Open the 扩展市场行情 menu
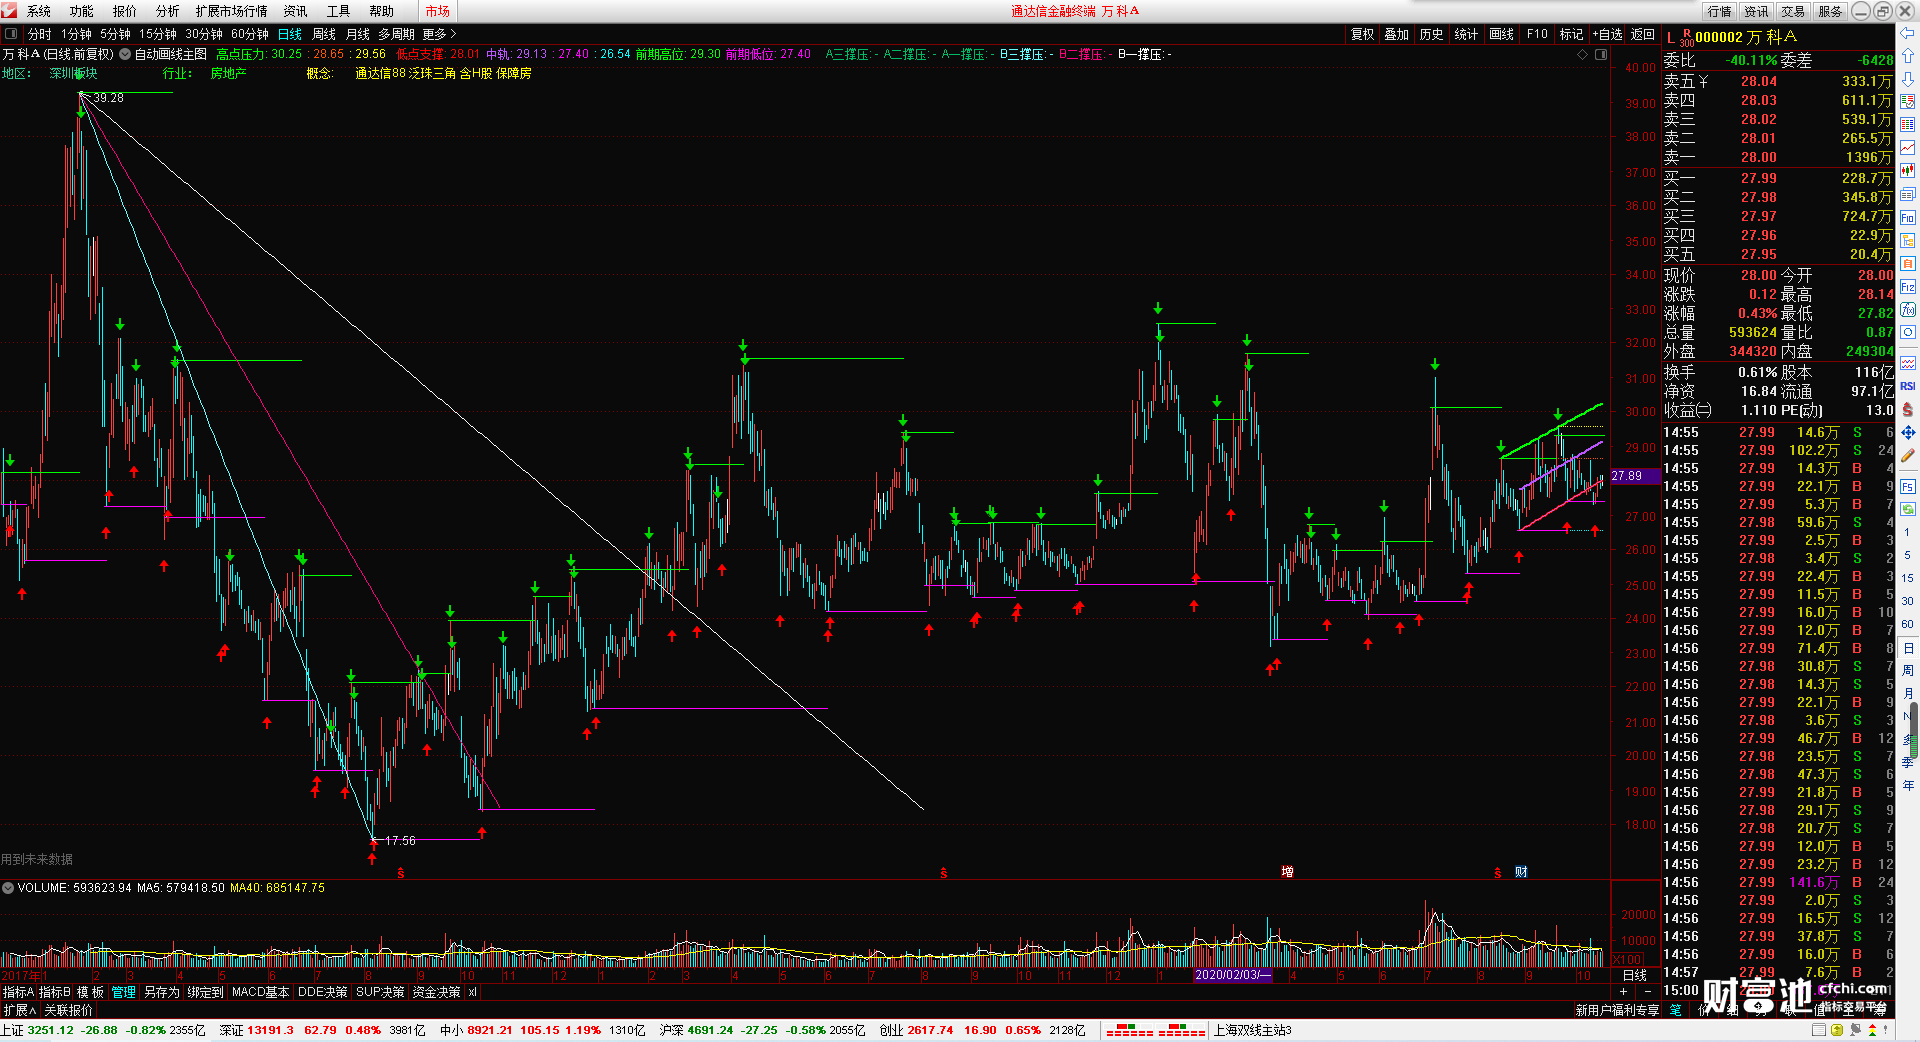Image resolution: width=1920 pixels, height=1042 pixels. coord(232,11)
